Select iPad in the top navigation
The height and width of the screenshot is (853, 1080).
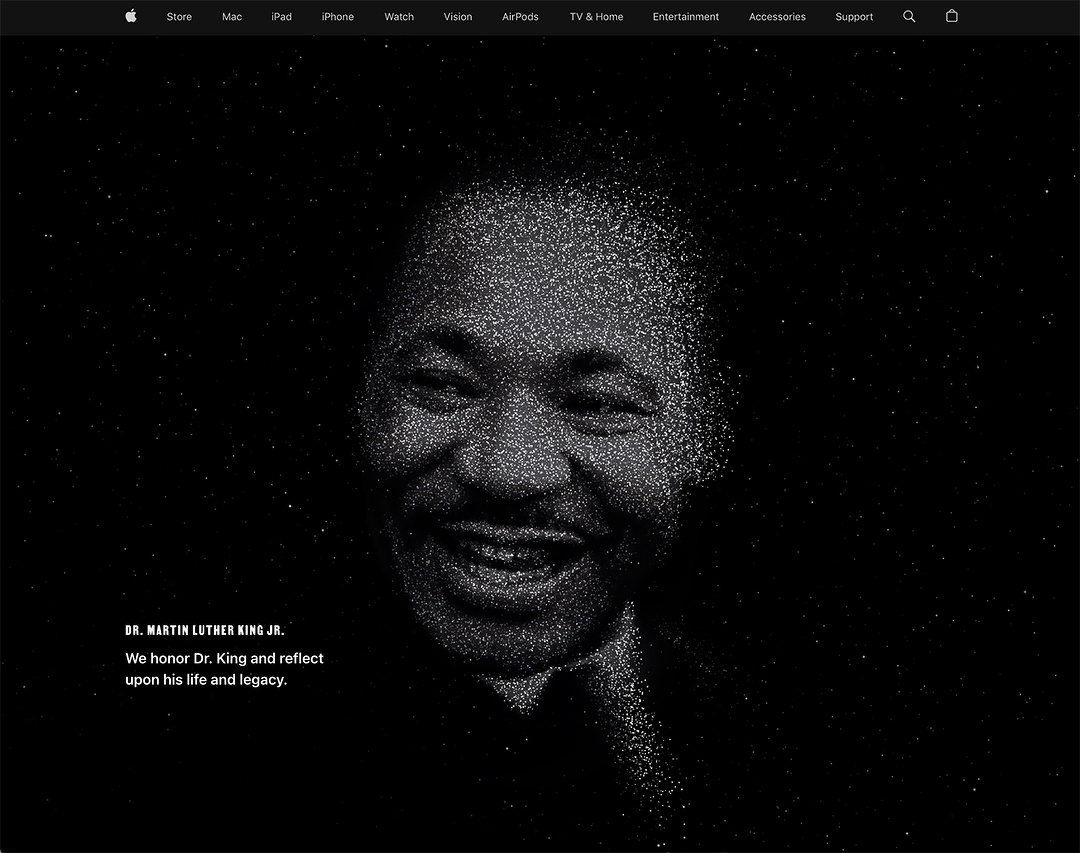(282, 17)
